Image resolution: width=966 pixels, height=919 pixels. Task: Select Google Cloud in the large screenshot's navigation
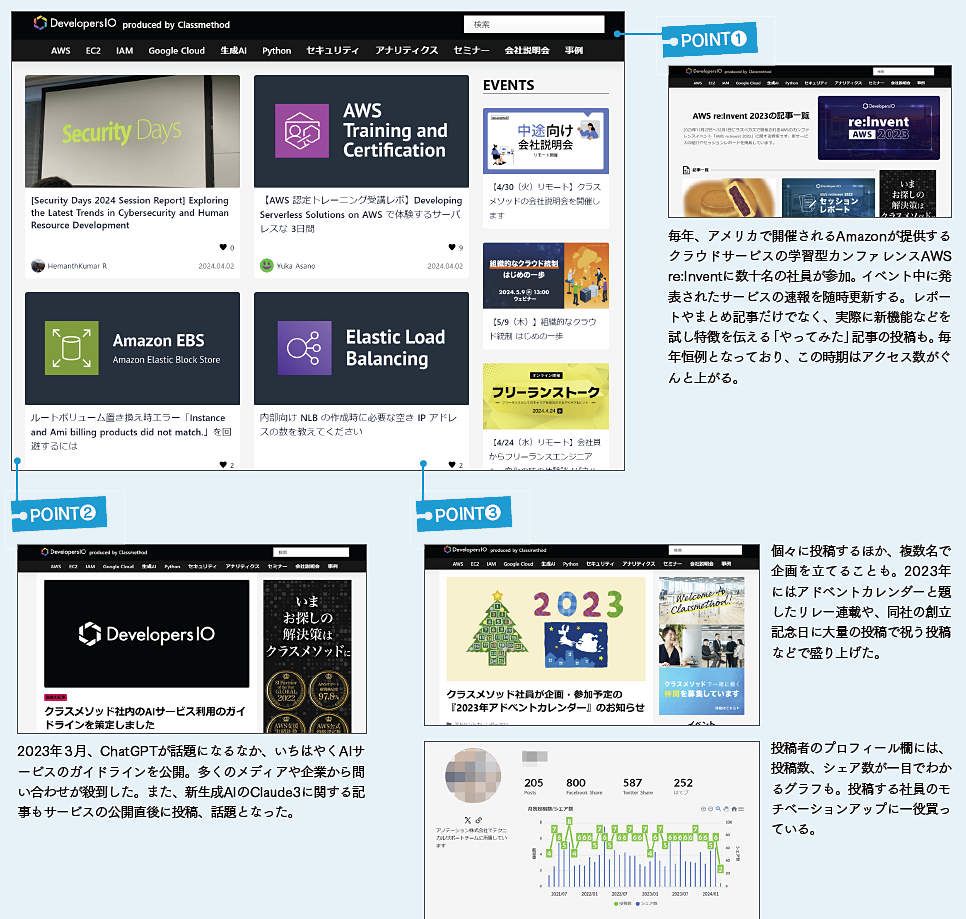pos(176,51)
